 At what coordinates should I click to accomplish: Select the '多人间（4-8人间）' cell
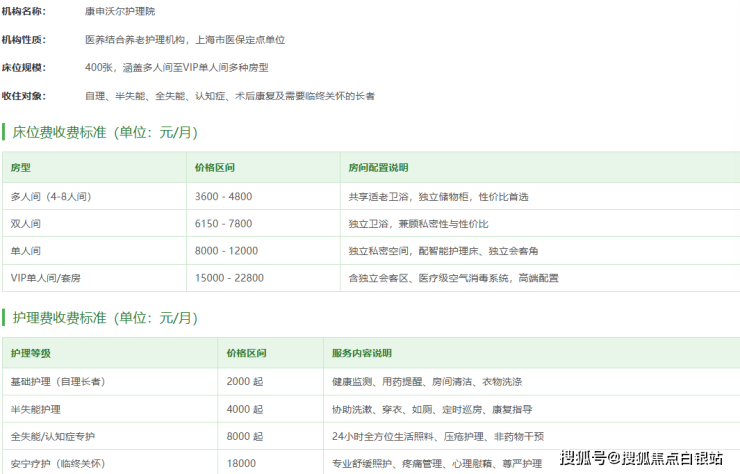(94, 196)
